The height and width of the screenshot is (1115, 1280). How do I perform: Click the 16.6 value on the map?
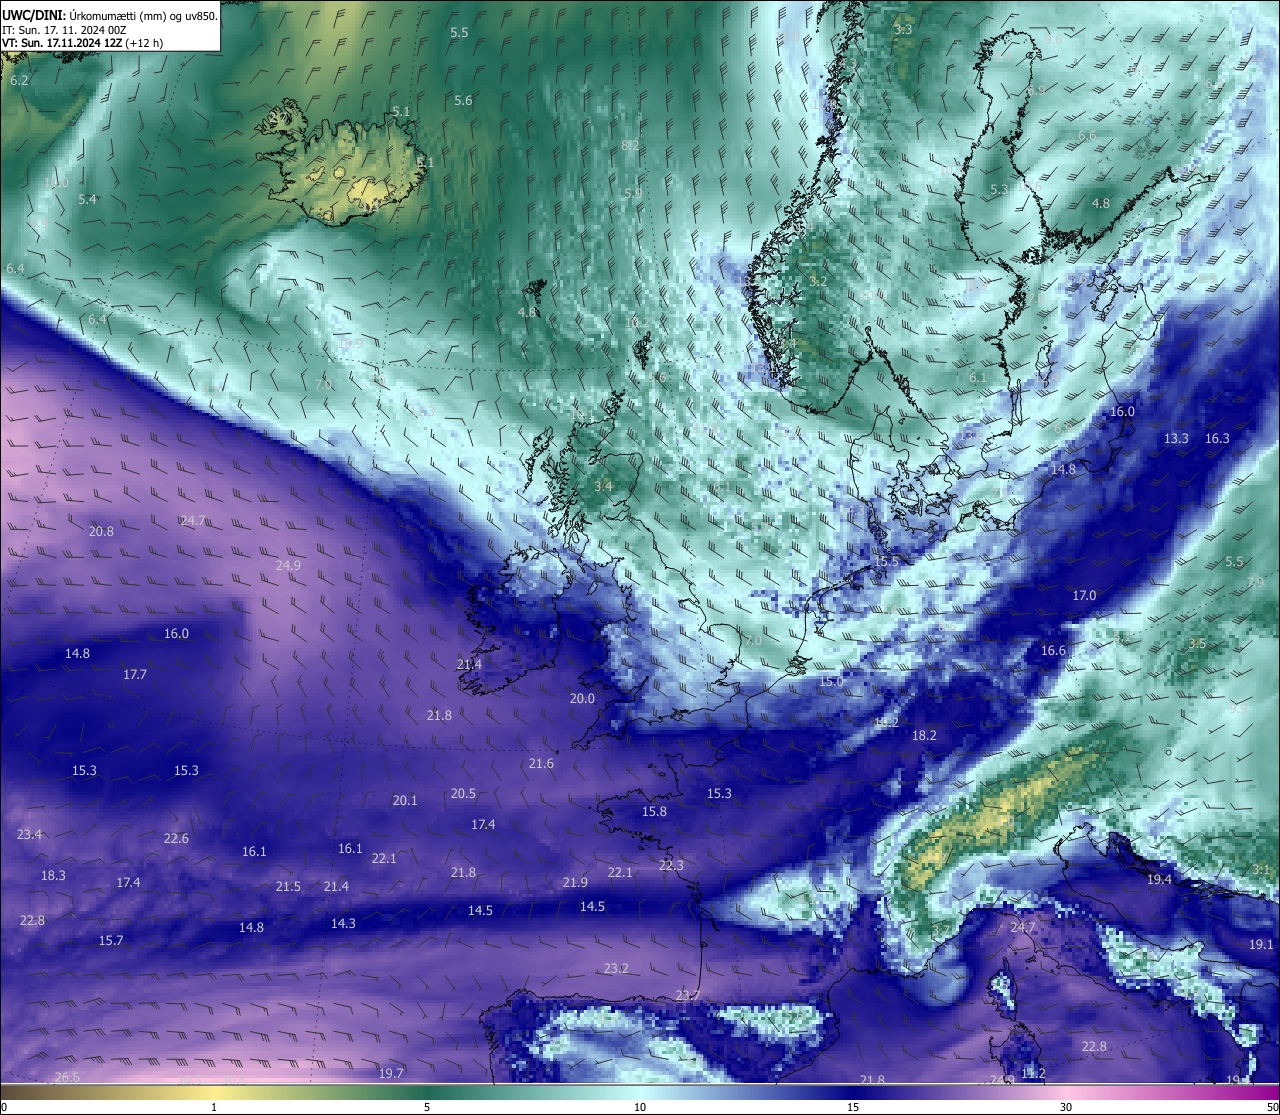1053,650
